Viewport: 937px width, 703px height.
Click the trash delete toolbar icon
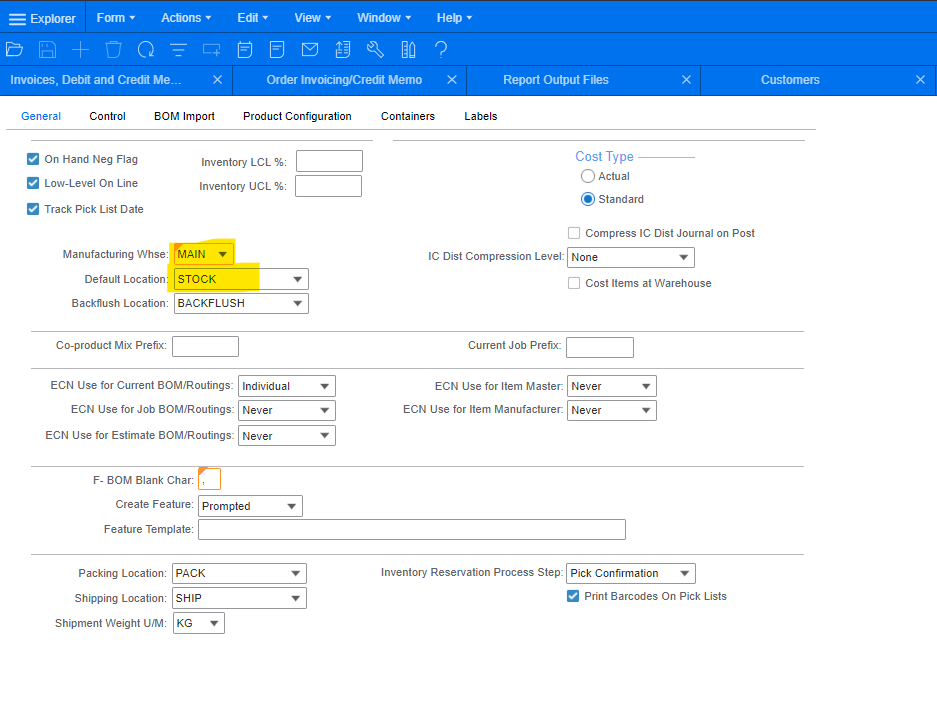(113, 49)
